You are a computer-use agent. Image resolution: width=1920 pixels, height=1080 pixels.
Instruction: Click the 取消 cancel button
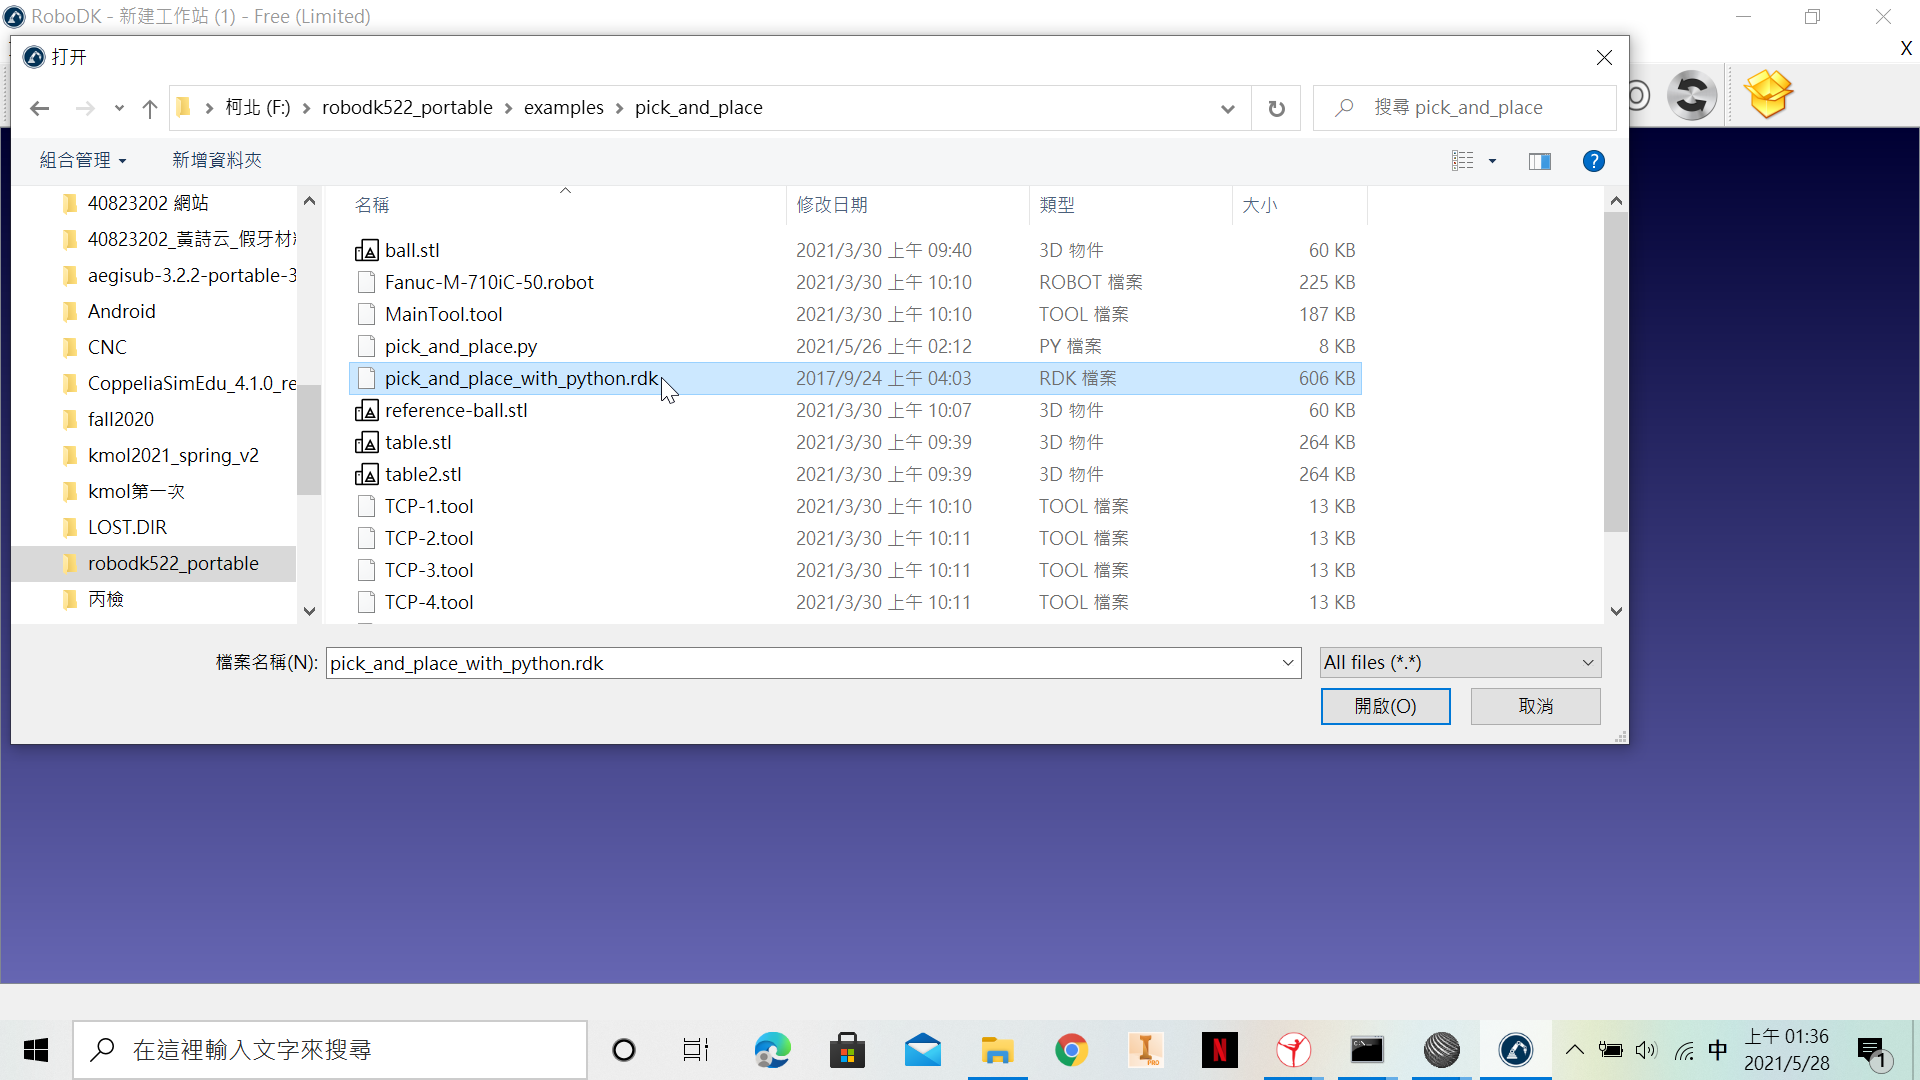[x=1535, y=706]
